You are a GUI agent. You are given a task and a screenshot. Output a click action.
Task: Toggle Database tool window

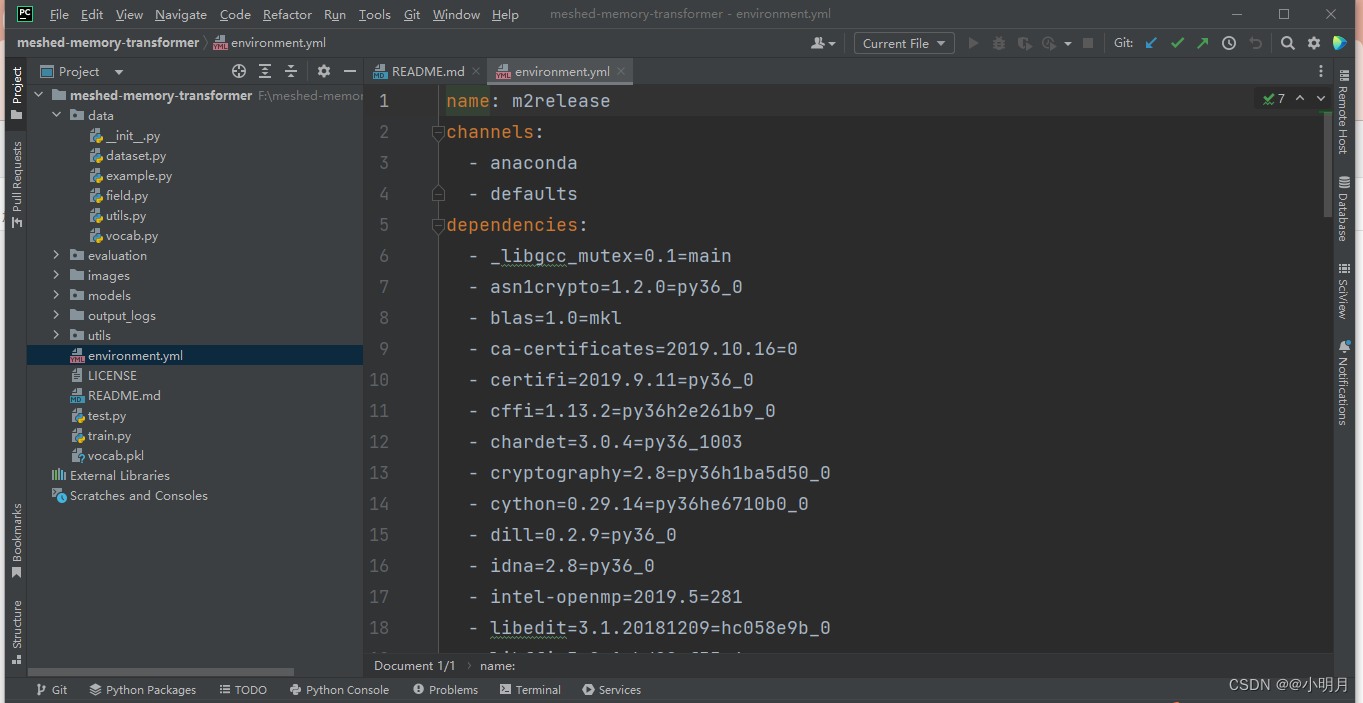(x=1342, y=209)
